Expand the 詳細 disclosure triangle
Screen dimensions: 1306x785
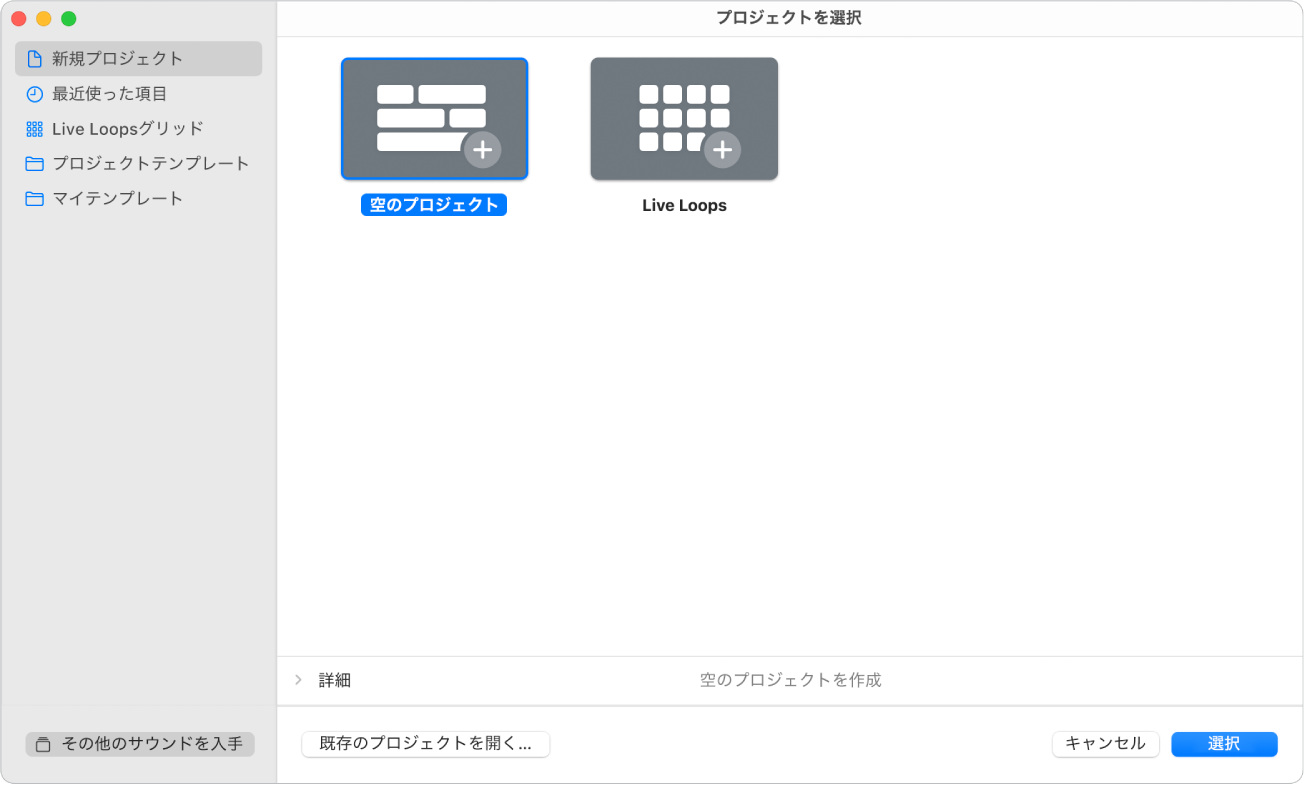click(x=298, y=680)
